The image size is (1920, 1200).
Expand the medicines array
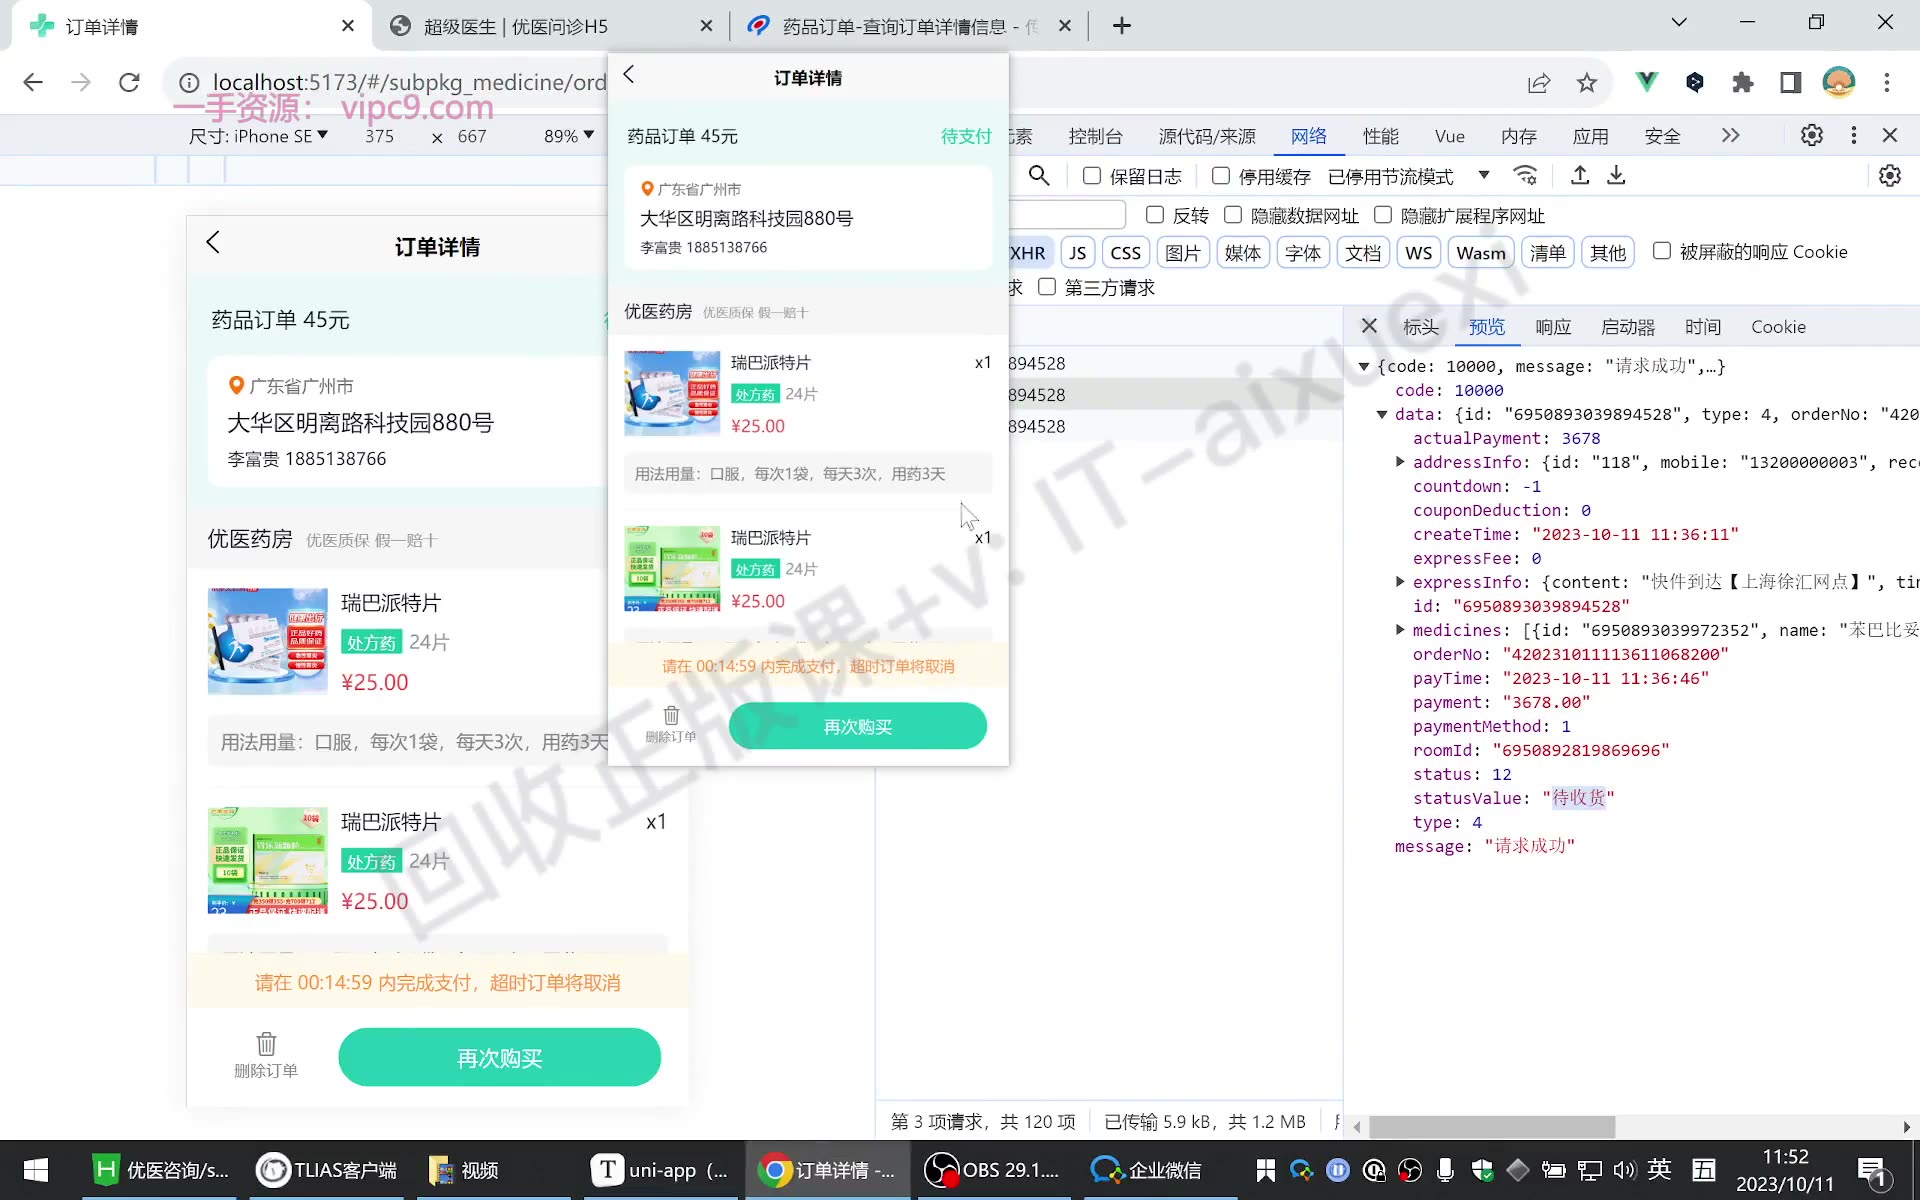[1400, 630]
